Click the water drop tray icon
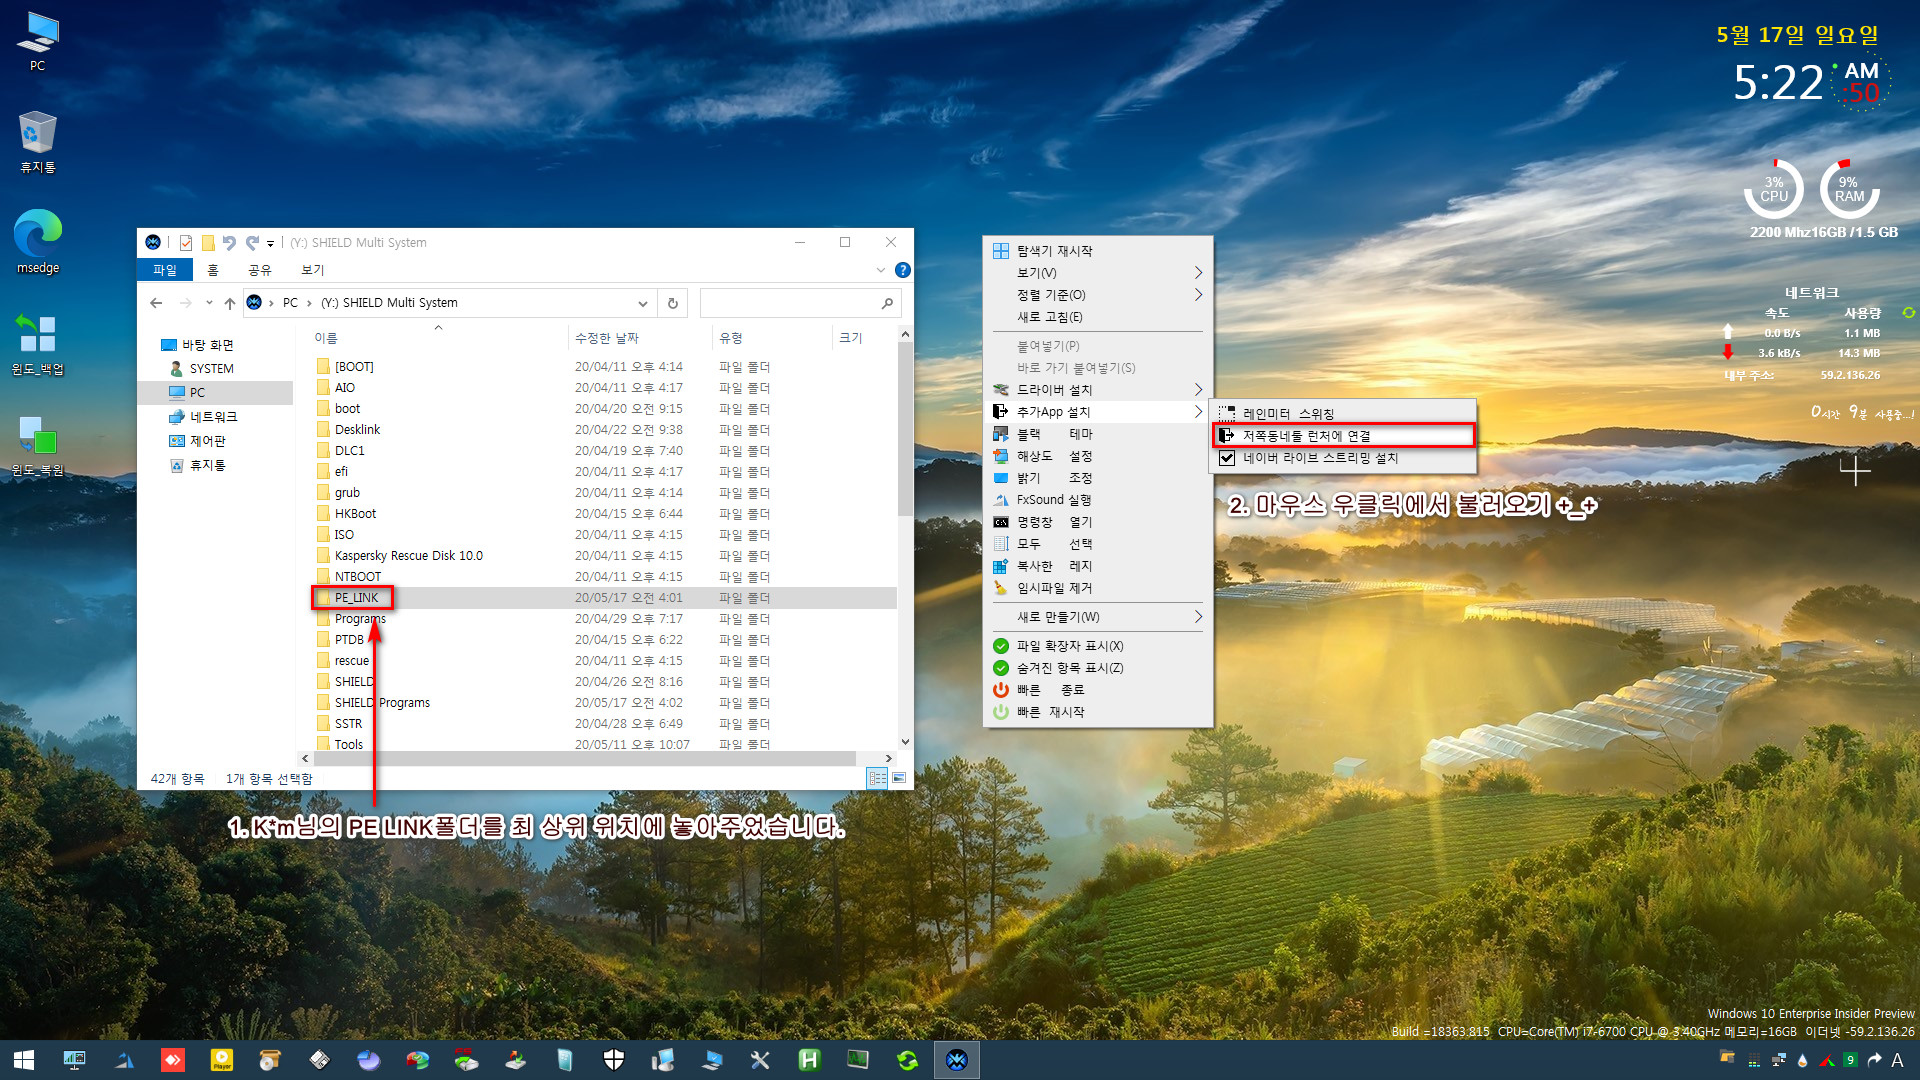 (x=1802, y=1060)
